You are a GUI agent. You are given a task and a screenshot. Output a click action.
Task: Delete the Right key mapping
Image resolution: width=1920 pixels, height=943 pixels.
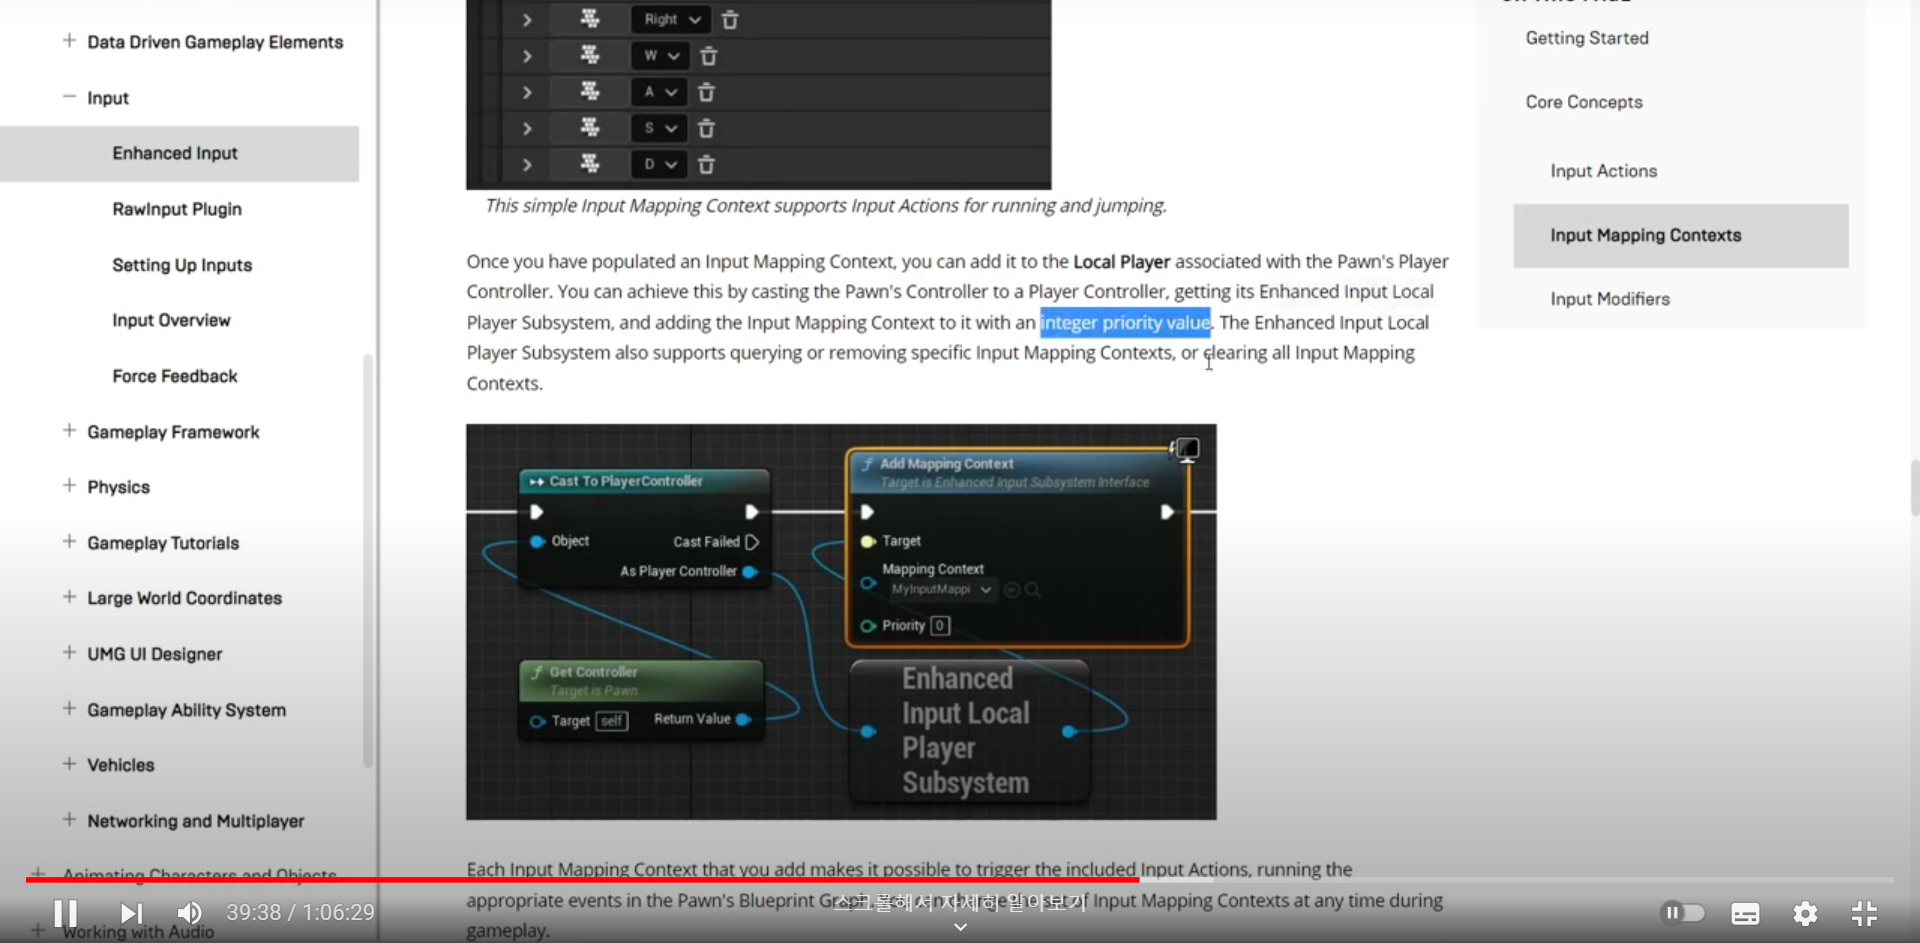pyautogui.click(x=730, y=20)
